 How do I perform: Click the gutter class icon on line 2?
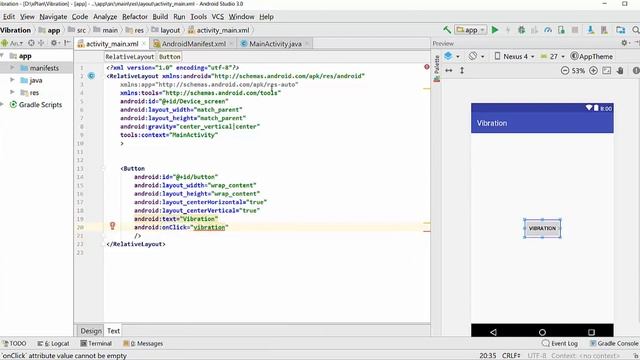91,76
